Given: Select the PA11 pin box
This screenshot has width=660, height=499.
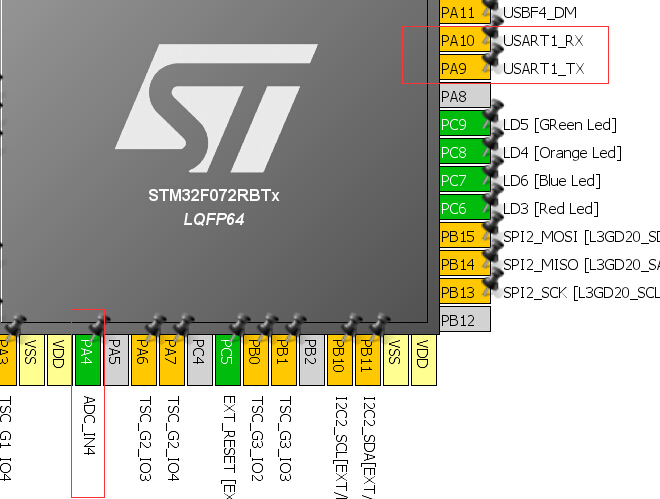Looking at the screenshot, I should [465, 12].
